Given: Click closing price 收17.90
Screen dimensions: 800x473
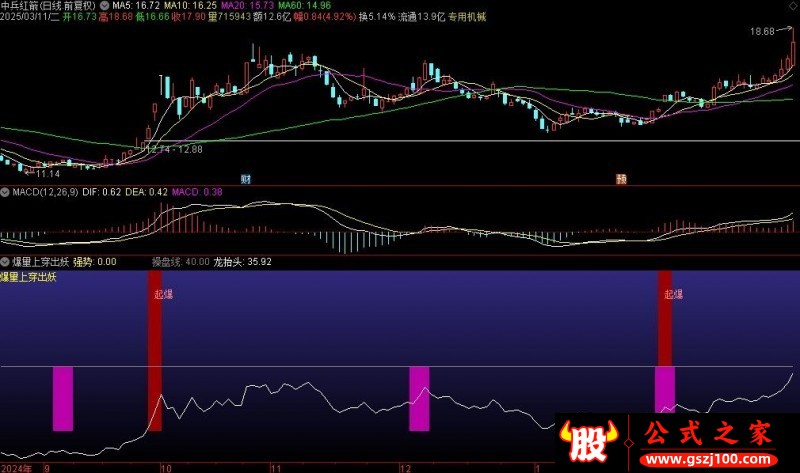Looking at the screenshot, I should tap(189, 17).
